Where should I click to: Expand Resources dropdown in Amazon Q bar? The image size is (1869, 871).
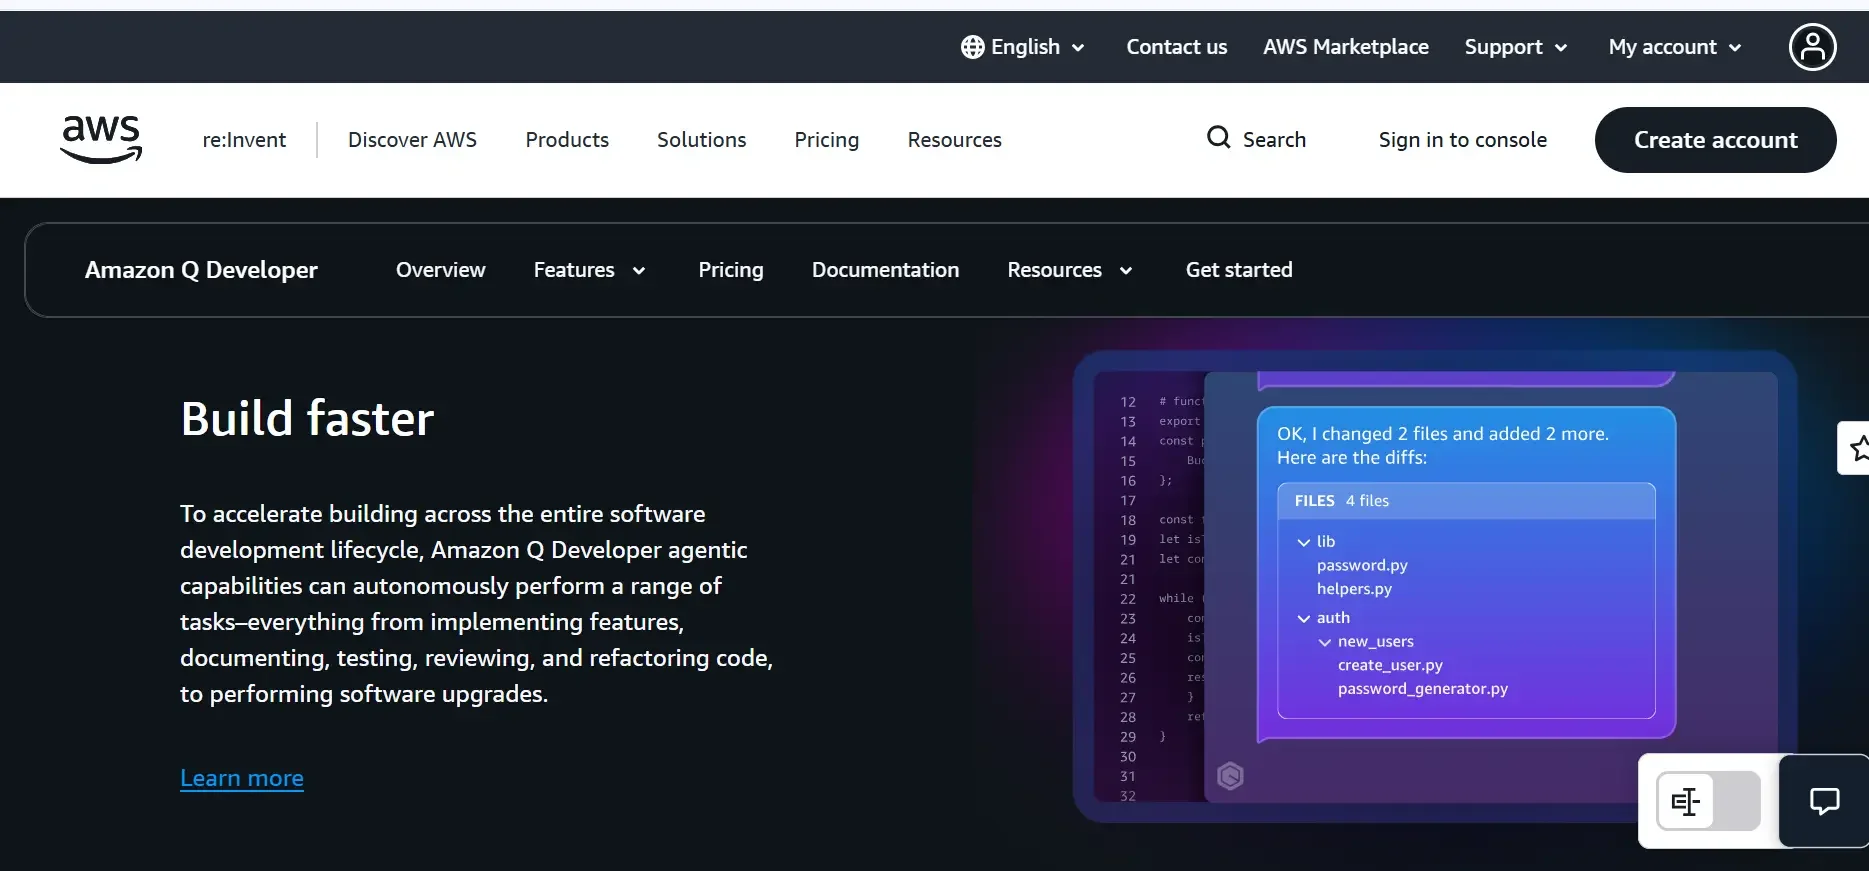click(x=1070, y=270)
